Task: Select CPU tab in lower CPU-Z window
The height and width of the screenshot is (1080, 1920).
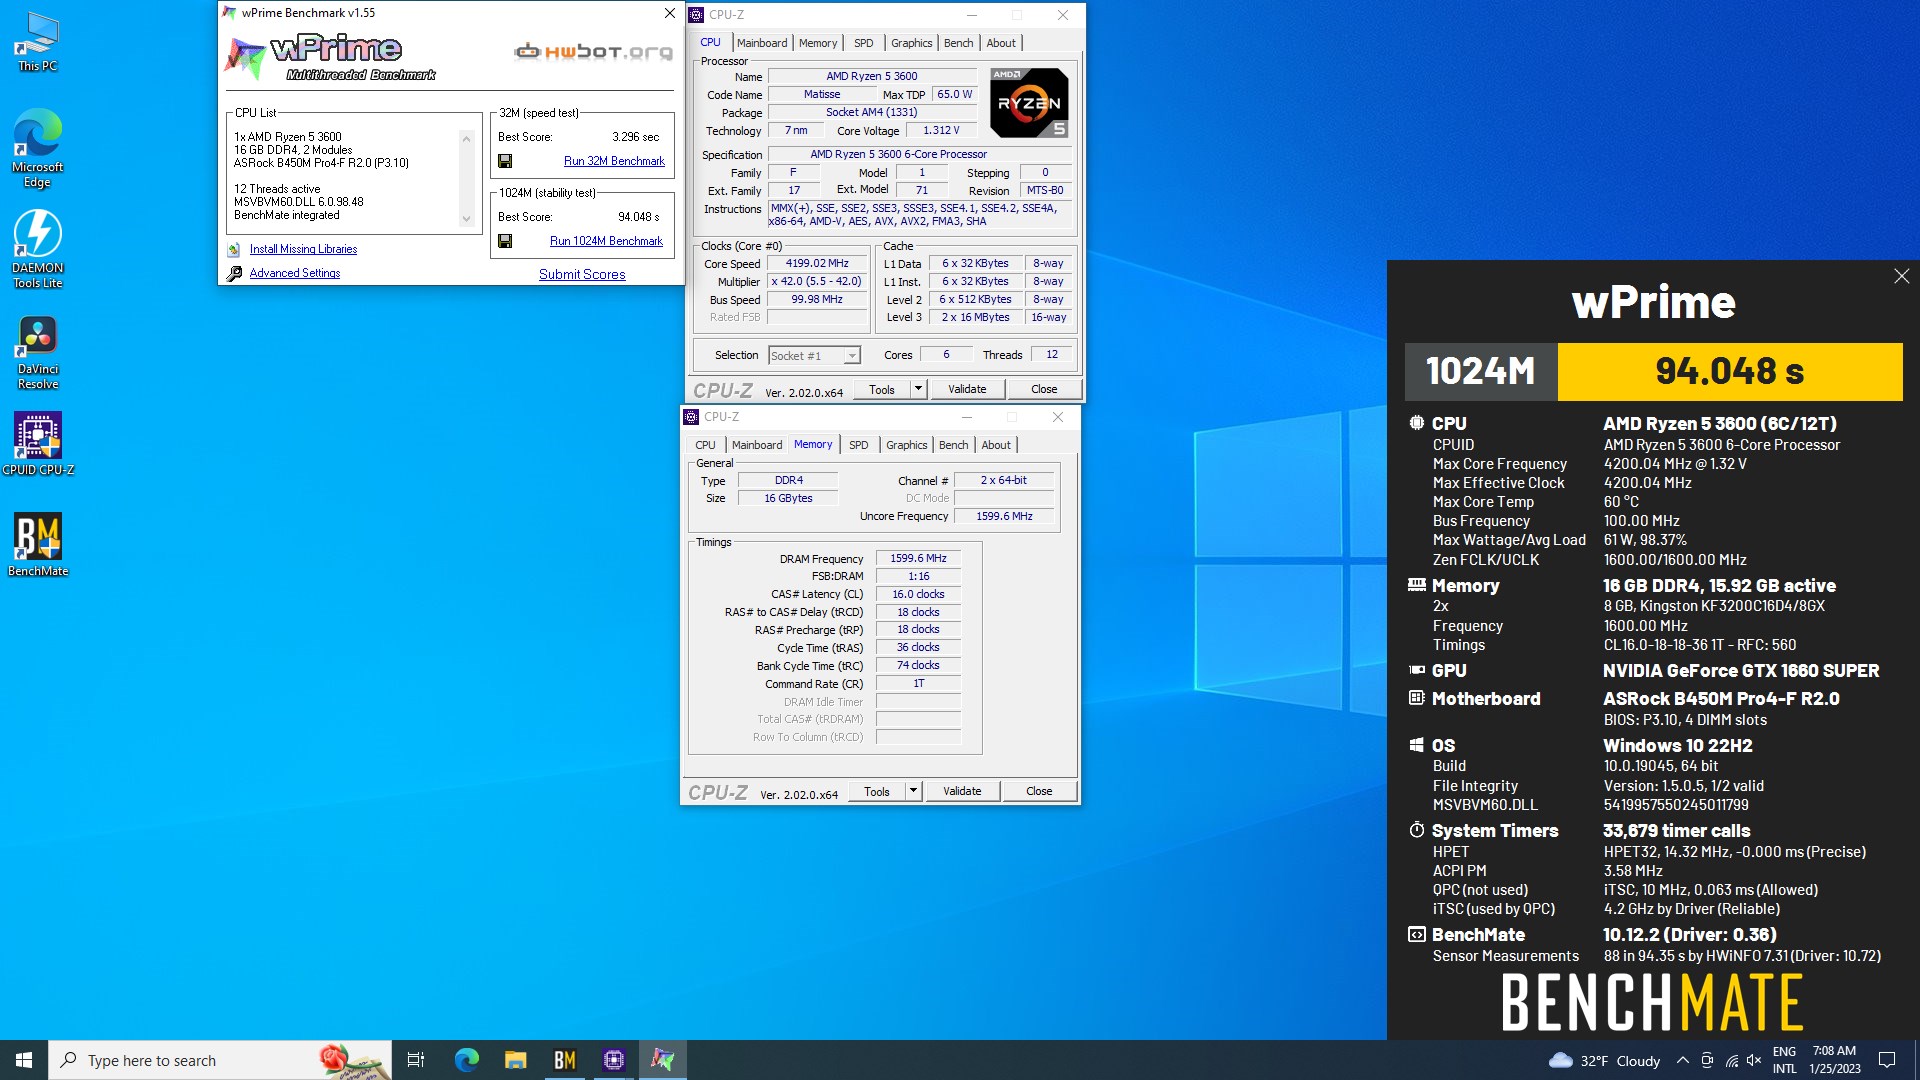Action: (x=705, y=445)
